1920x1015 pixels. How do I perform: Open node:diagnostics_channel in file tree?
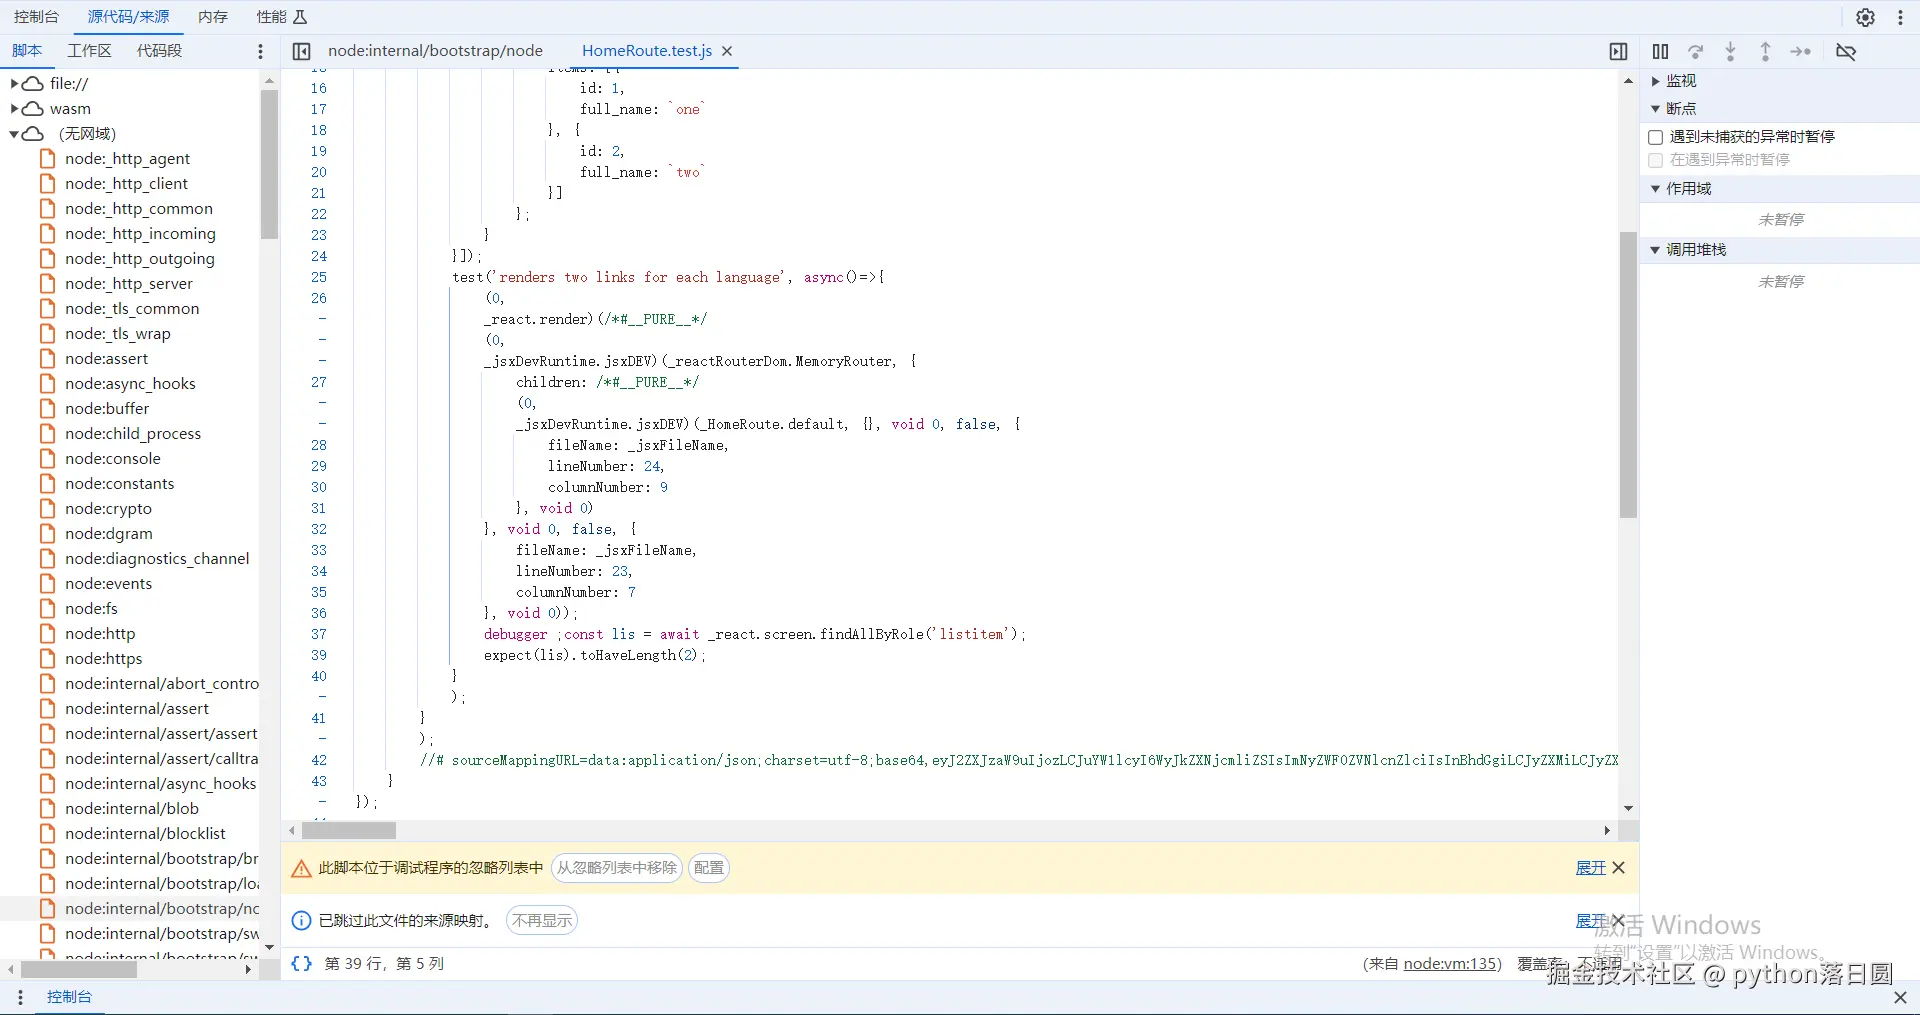[157, 558]
